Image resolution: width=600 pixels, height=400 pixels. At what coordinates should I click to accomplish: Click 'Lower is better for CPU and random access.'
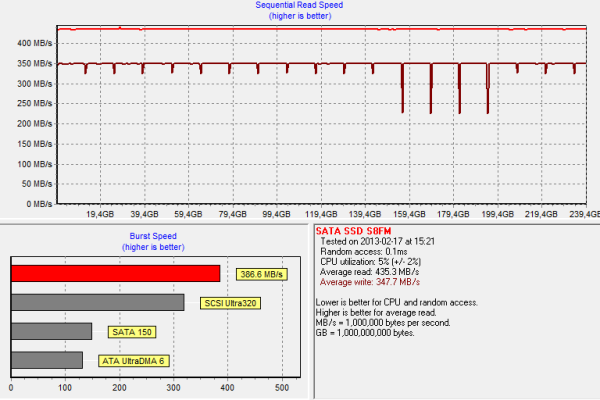click(x=397, y=302)
